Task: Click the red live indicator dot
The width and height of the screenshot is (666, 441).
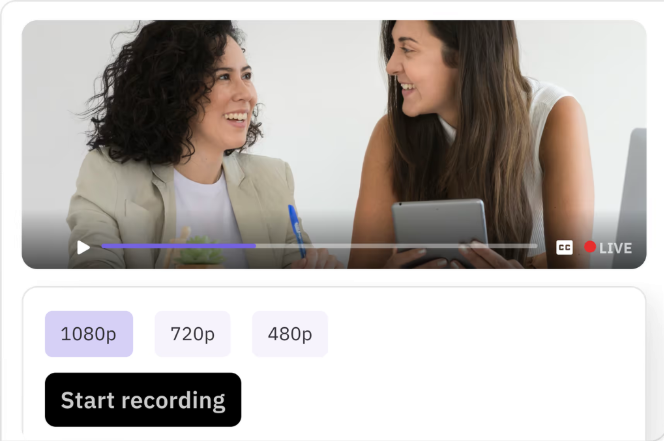Action: point(590,247)
